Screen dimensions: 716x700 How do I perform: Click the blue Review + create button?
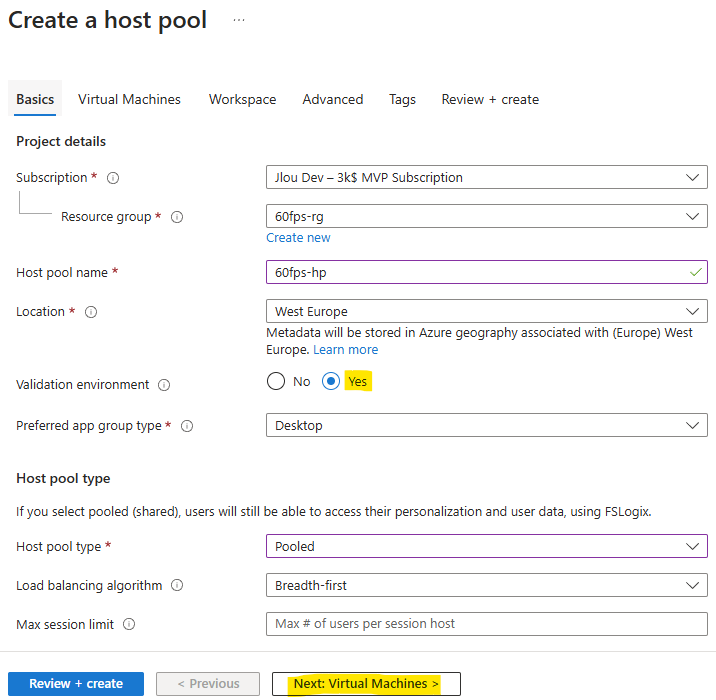(76, 684)
